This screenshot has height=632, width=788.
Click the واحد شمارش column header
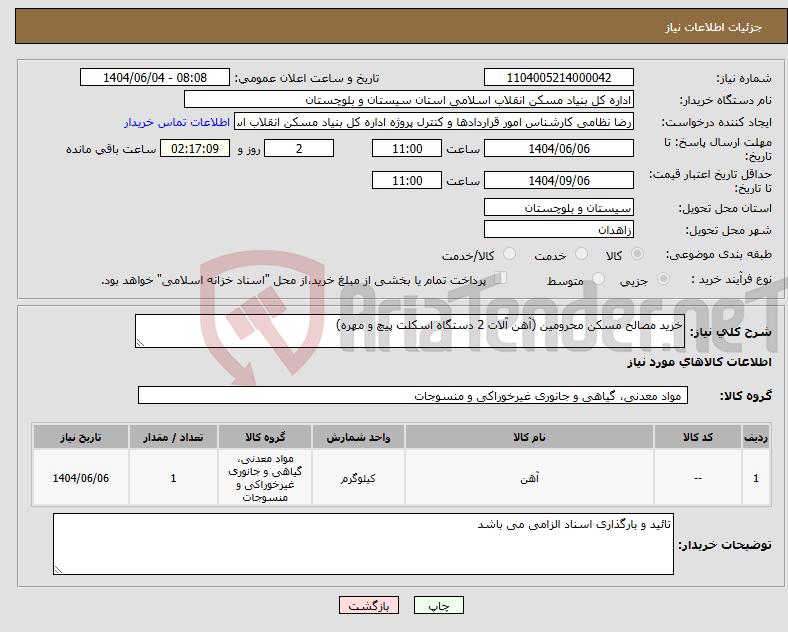358,437
